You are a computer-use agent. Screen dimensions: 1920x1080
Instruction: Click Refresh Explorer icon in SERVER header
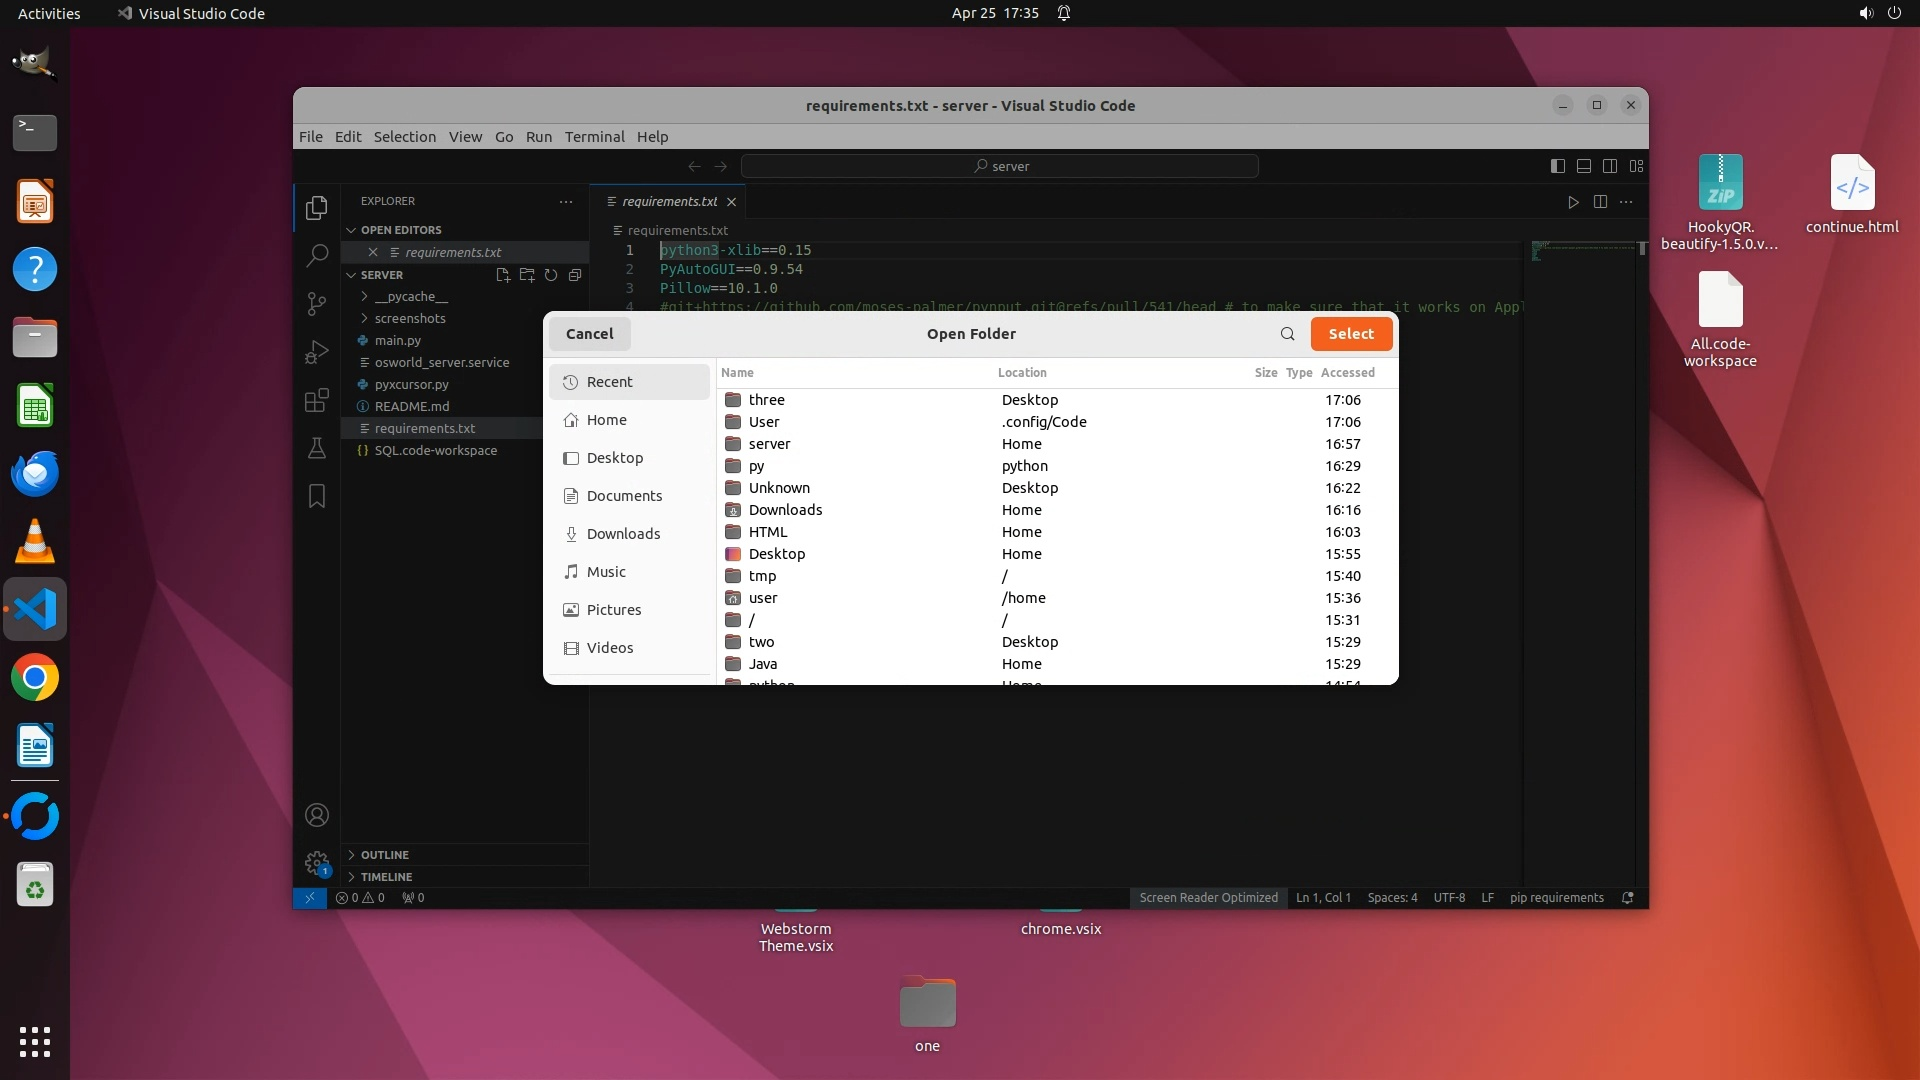point(551,275)
